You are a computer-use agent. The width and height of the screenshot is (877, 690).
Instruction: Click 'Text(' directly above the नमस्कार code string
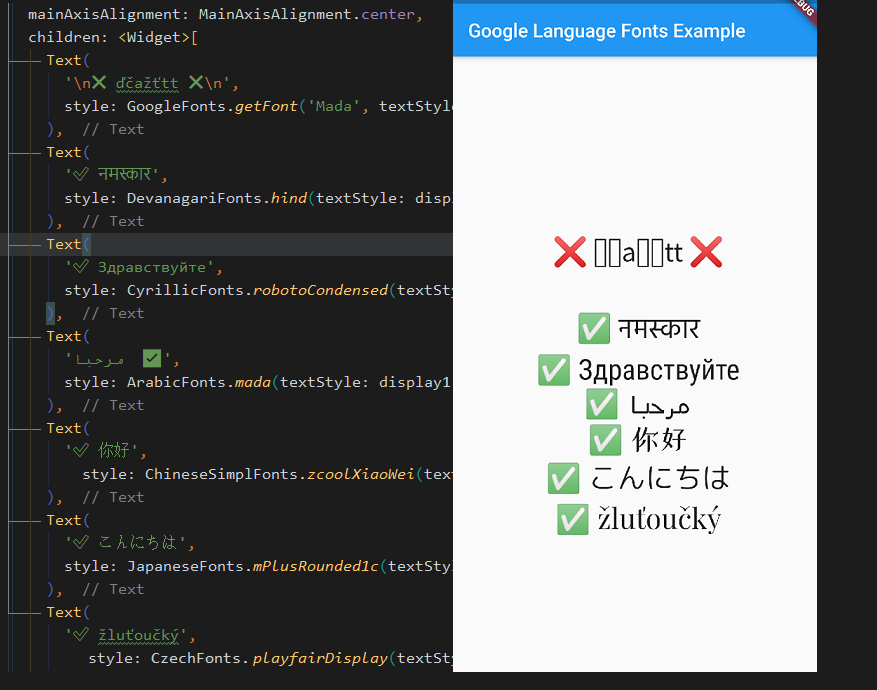[68, 152]
